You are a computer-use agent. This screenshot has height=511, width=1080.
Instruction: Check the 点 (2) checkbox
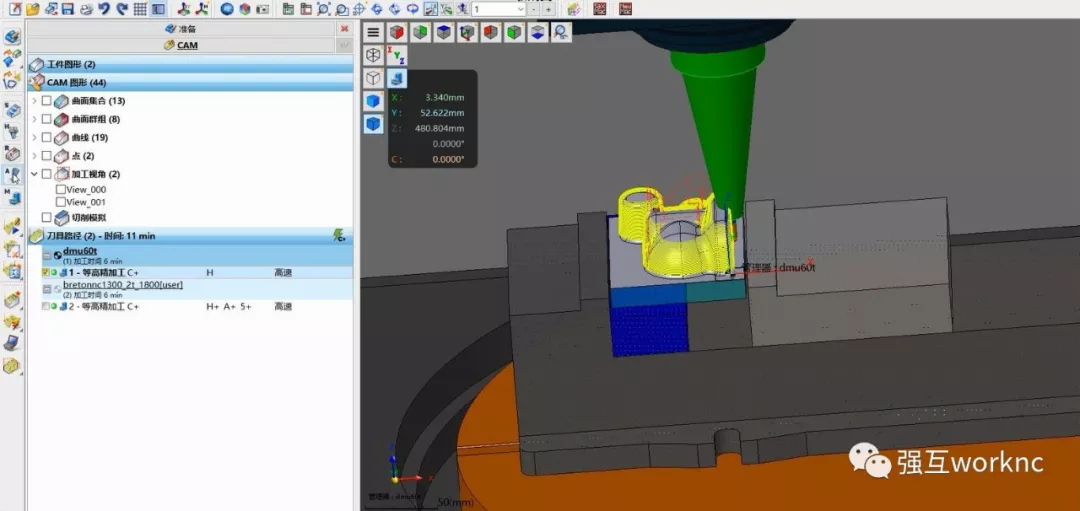click(x=46, y=156)
